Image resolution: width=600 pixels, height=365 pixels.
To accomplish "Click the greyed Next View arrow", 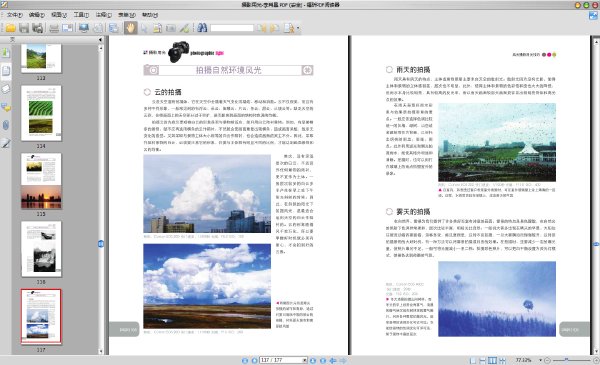I will [343, 360].
